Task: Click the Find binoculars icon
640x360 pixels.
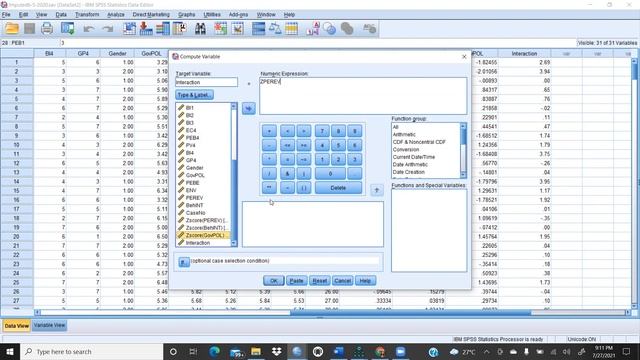Action: [200, 29]
